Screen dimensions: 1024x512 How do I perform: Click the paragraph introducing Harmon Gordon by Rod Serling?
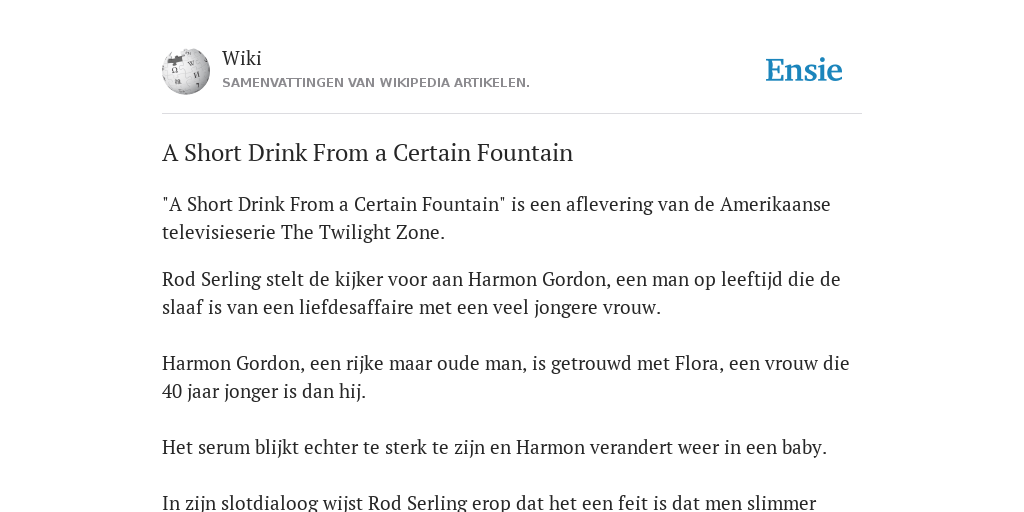(501, 293)
